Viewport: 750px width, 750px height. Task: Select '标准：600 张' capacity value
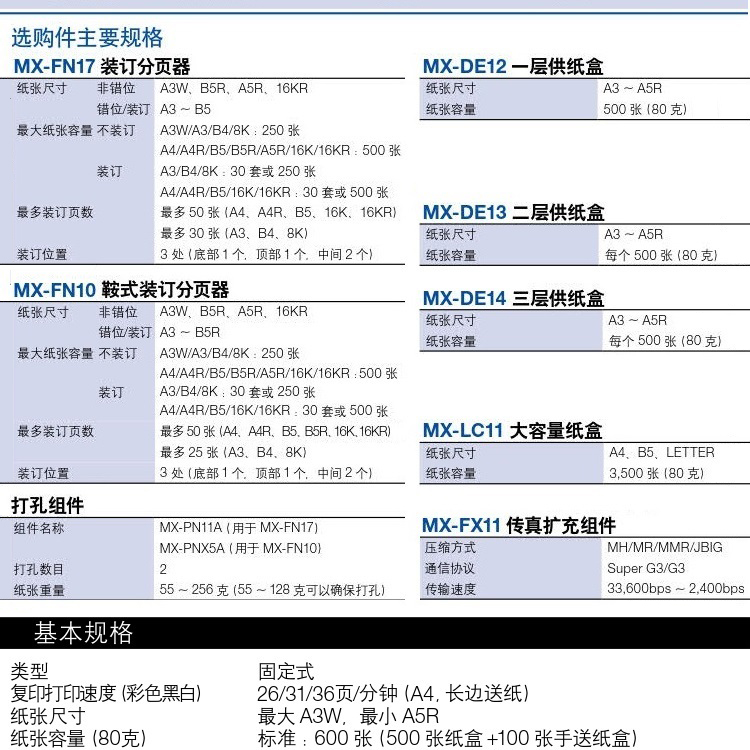pos(315,738)
